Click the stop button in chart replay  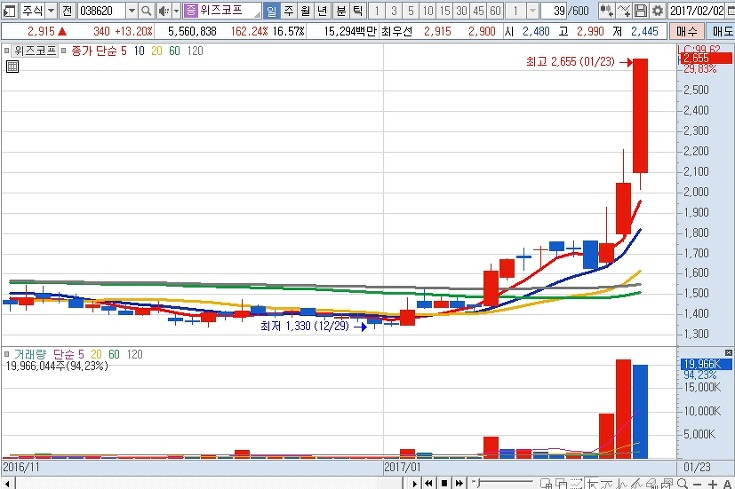(444, 483)
